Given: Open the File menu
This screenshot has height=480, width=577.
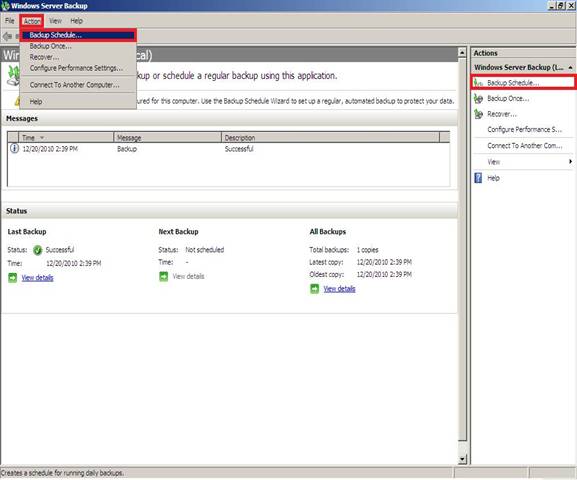Looking at the screenshot, I should pos(10,21).
